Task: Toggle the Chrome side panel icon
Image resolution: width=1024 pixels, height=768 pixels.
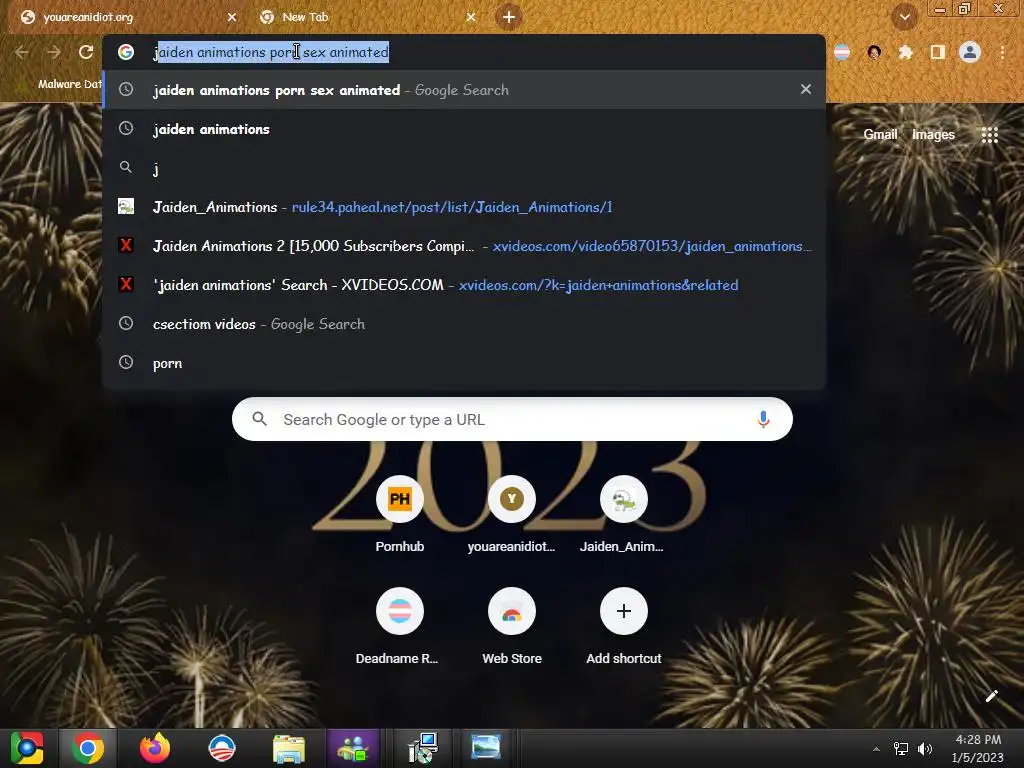Action: (x=937, y=52)
